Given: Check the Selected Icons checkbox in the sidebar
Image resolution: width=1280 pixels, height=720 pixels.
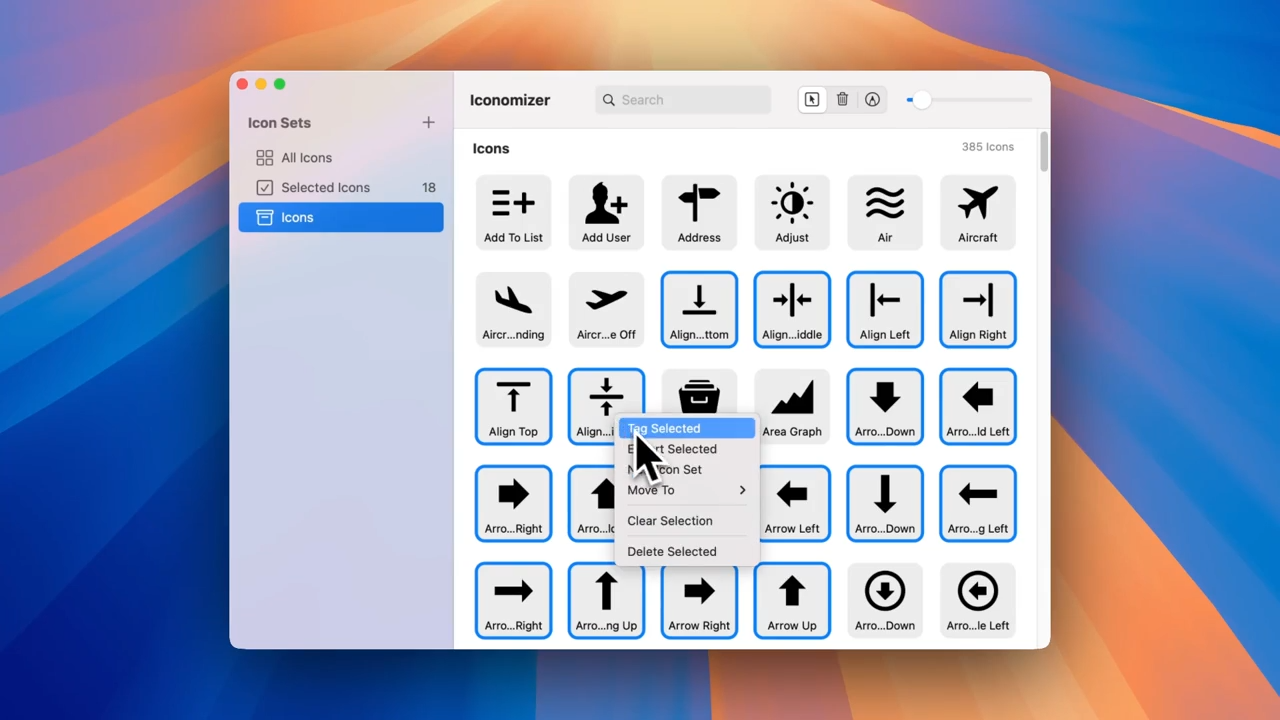Looking at the screenshot, I should point(265,187).
